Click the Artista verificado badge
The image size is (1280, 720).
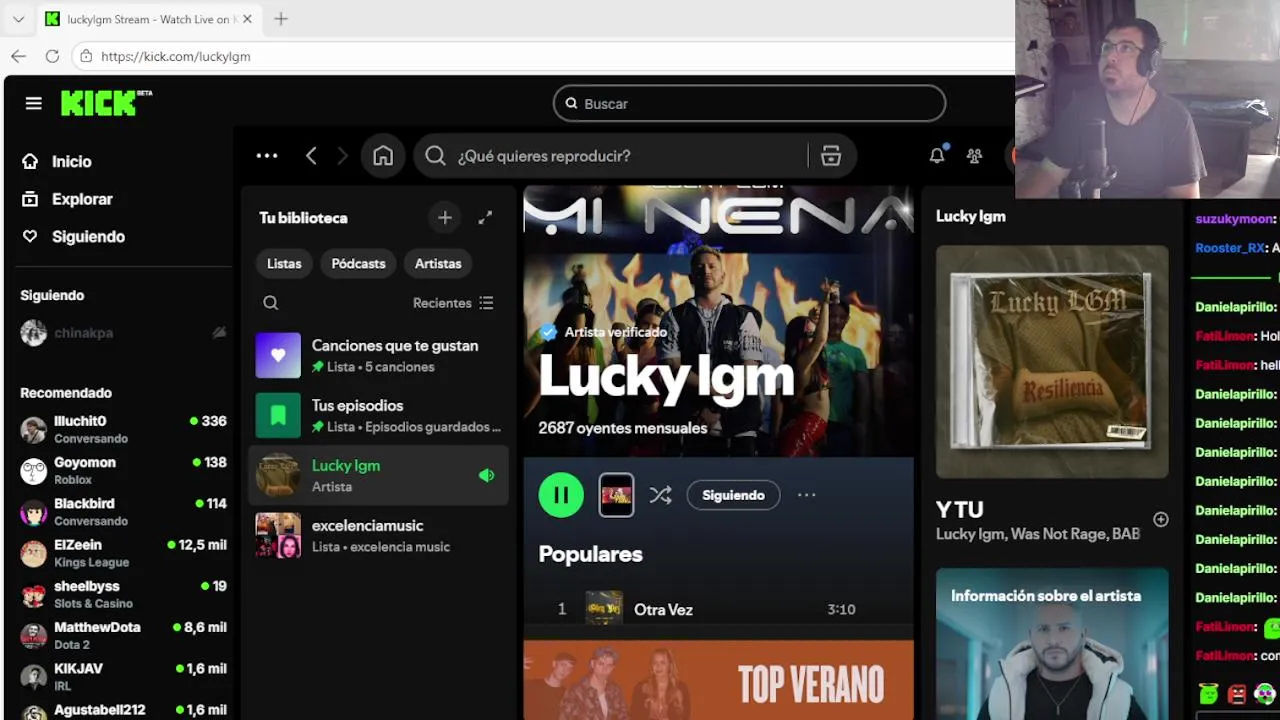604,332
